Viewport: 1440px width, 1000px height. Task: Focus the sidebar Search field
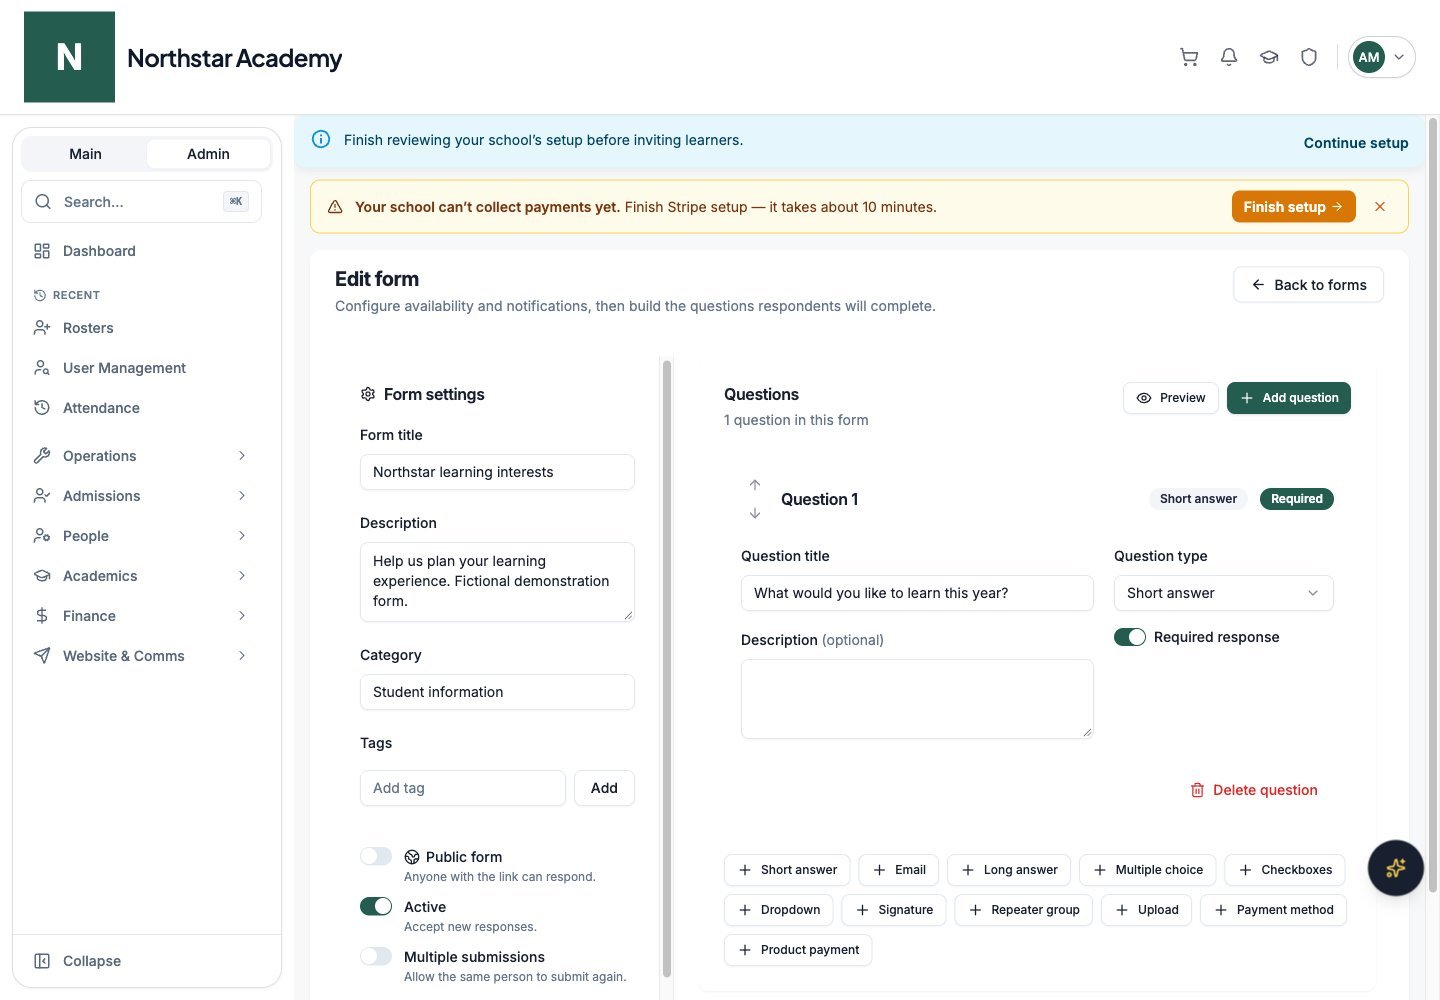(141, 202)
